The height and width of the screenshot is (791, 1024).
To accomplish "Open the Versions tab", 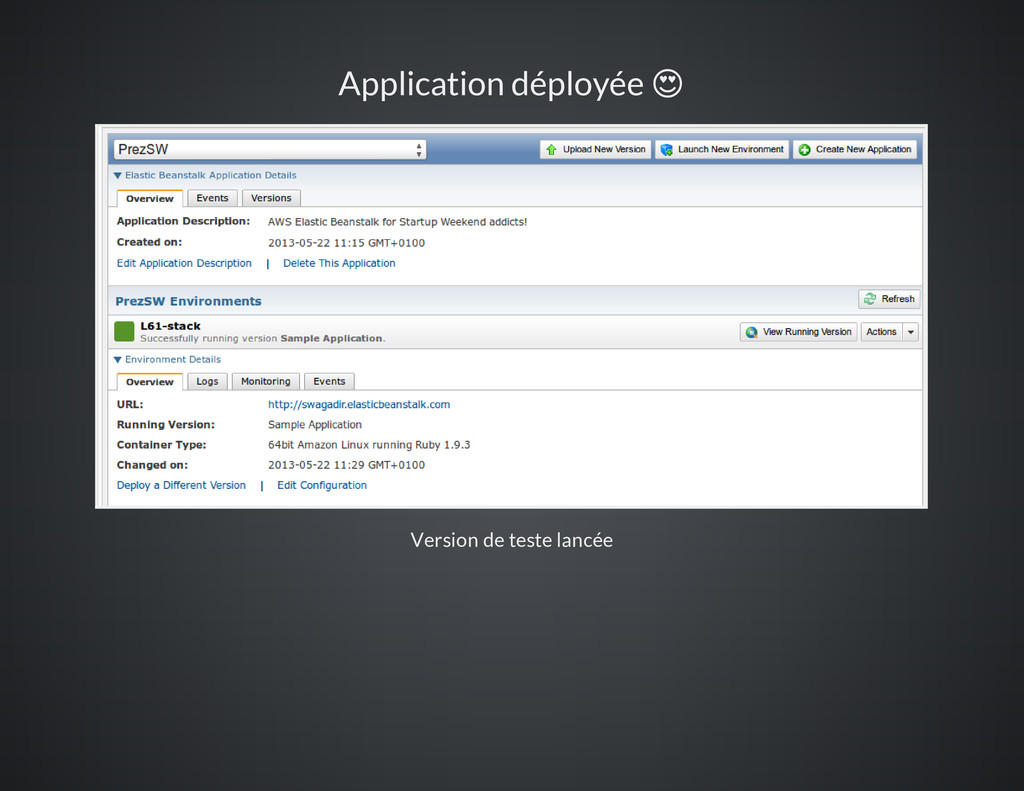I will (271, 198).
